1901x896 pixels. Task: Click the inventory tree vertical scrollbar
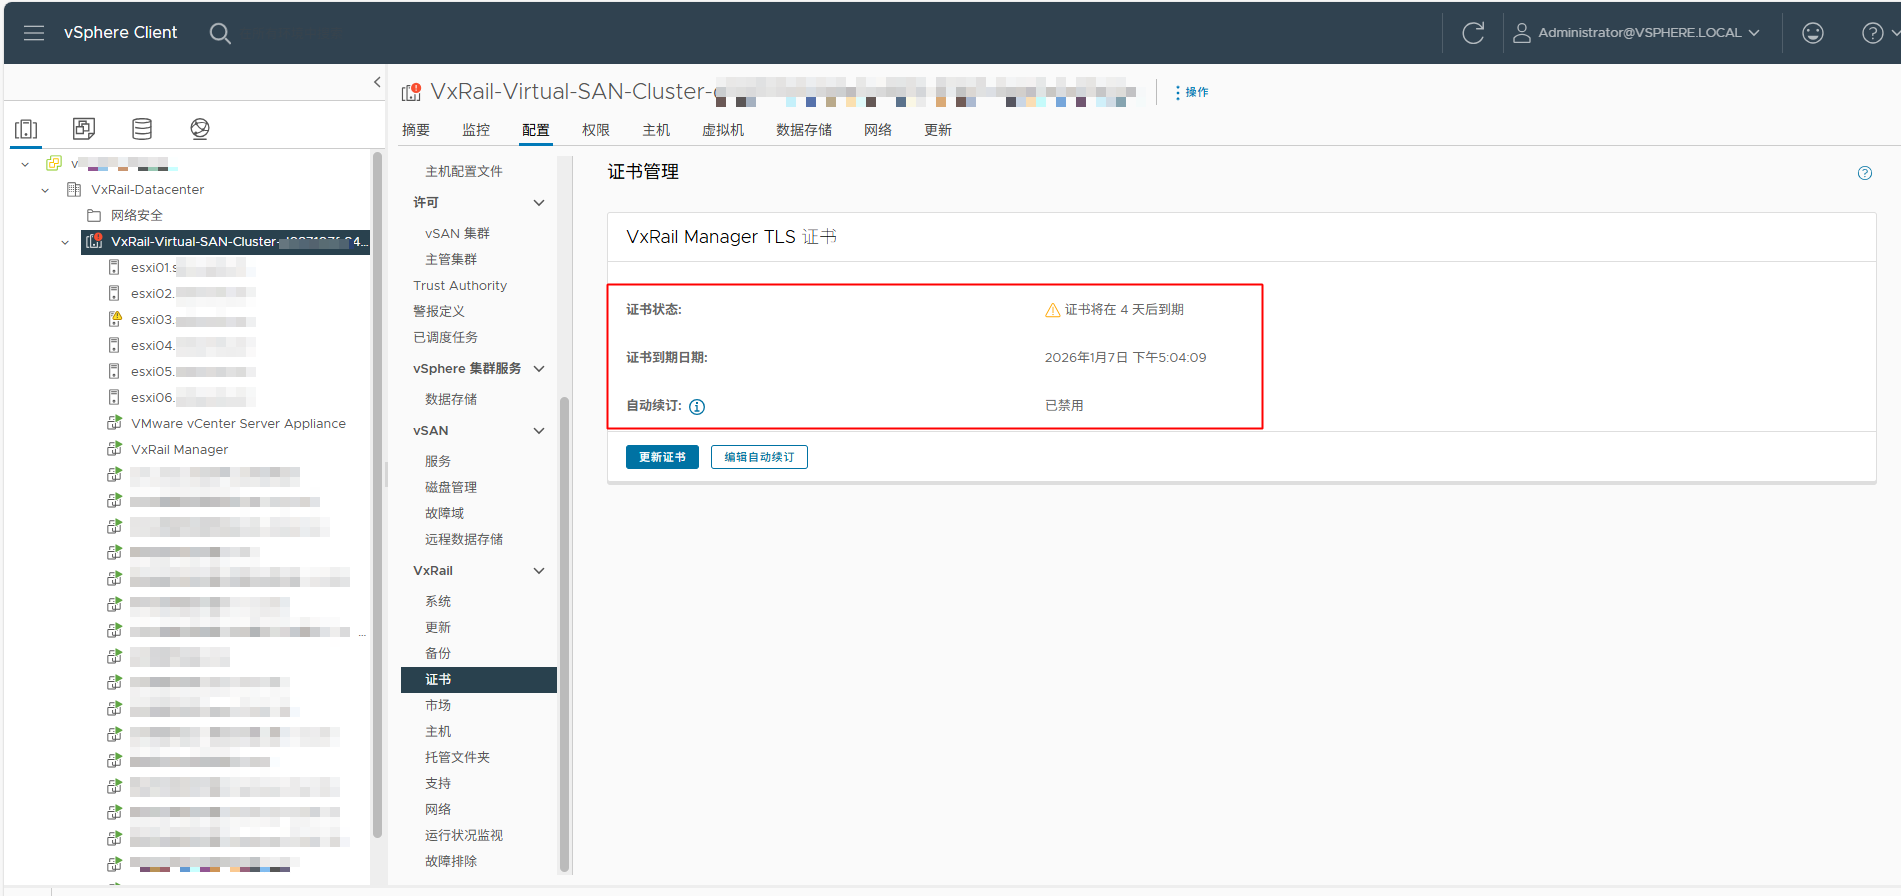[377, 494]
